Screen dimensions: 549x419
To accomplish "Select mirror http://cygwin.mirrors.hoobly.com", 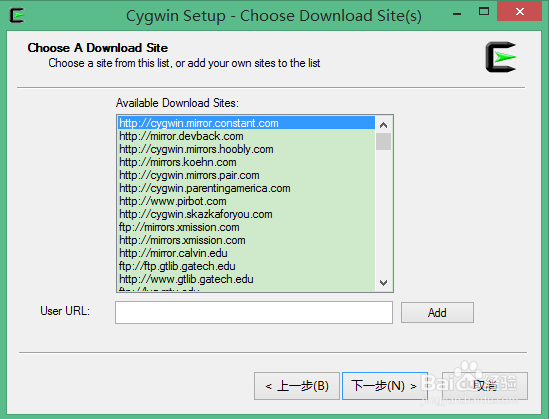I will pos(246,149).
